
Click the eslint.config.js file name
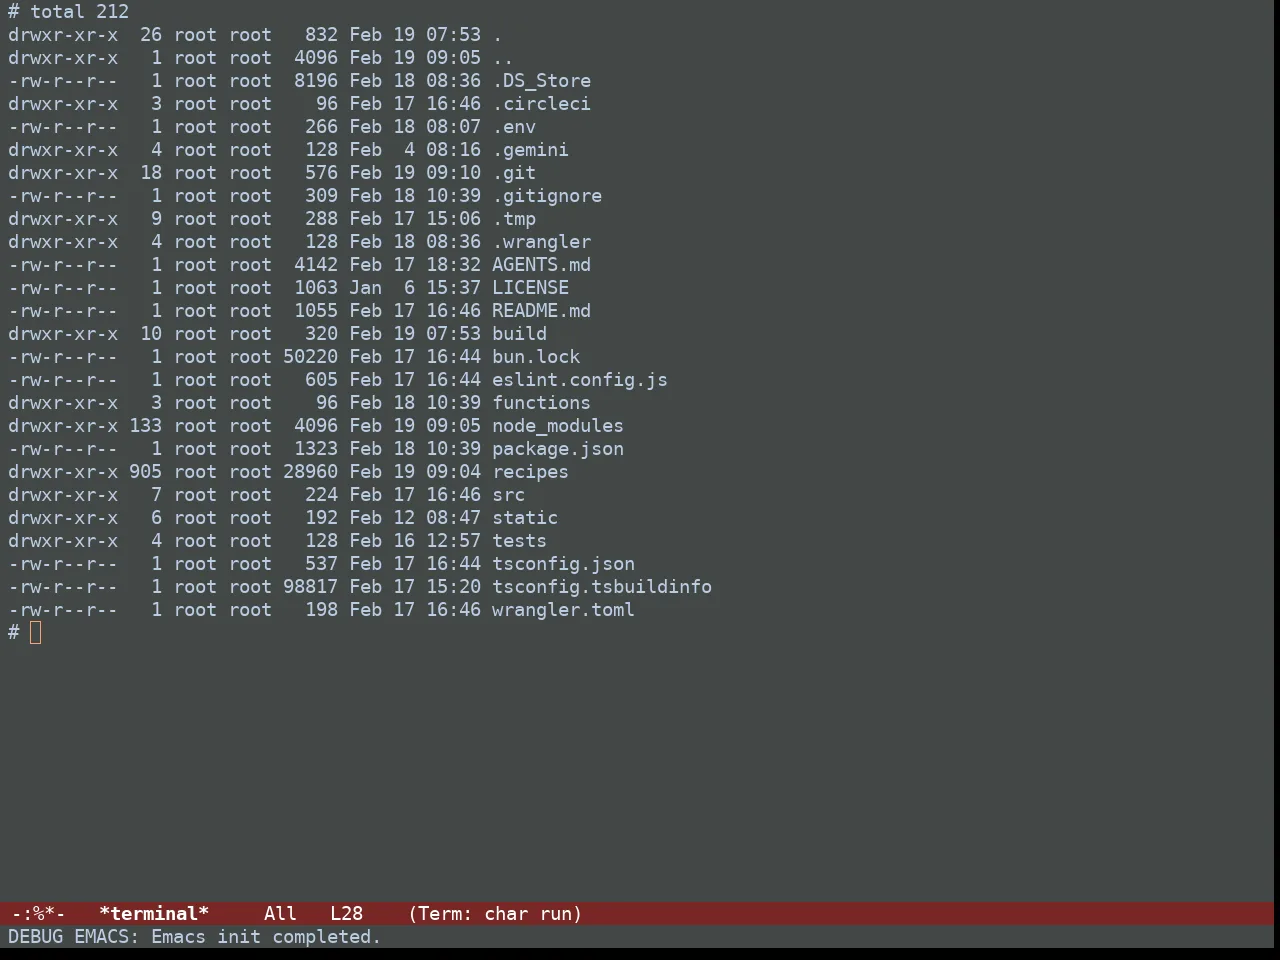coord(579,379)
